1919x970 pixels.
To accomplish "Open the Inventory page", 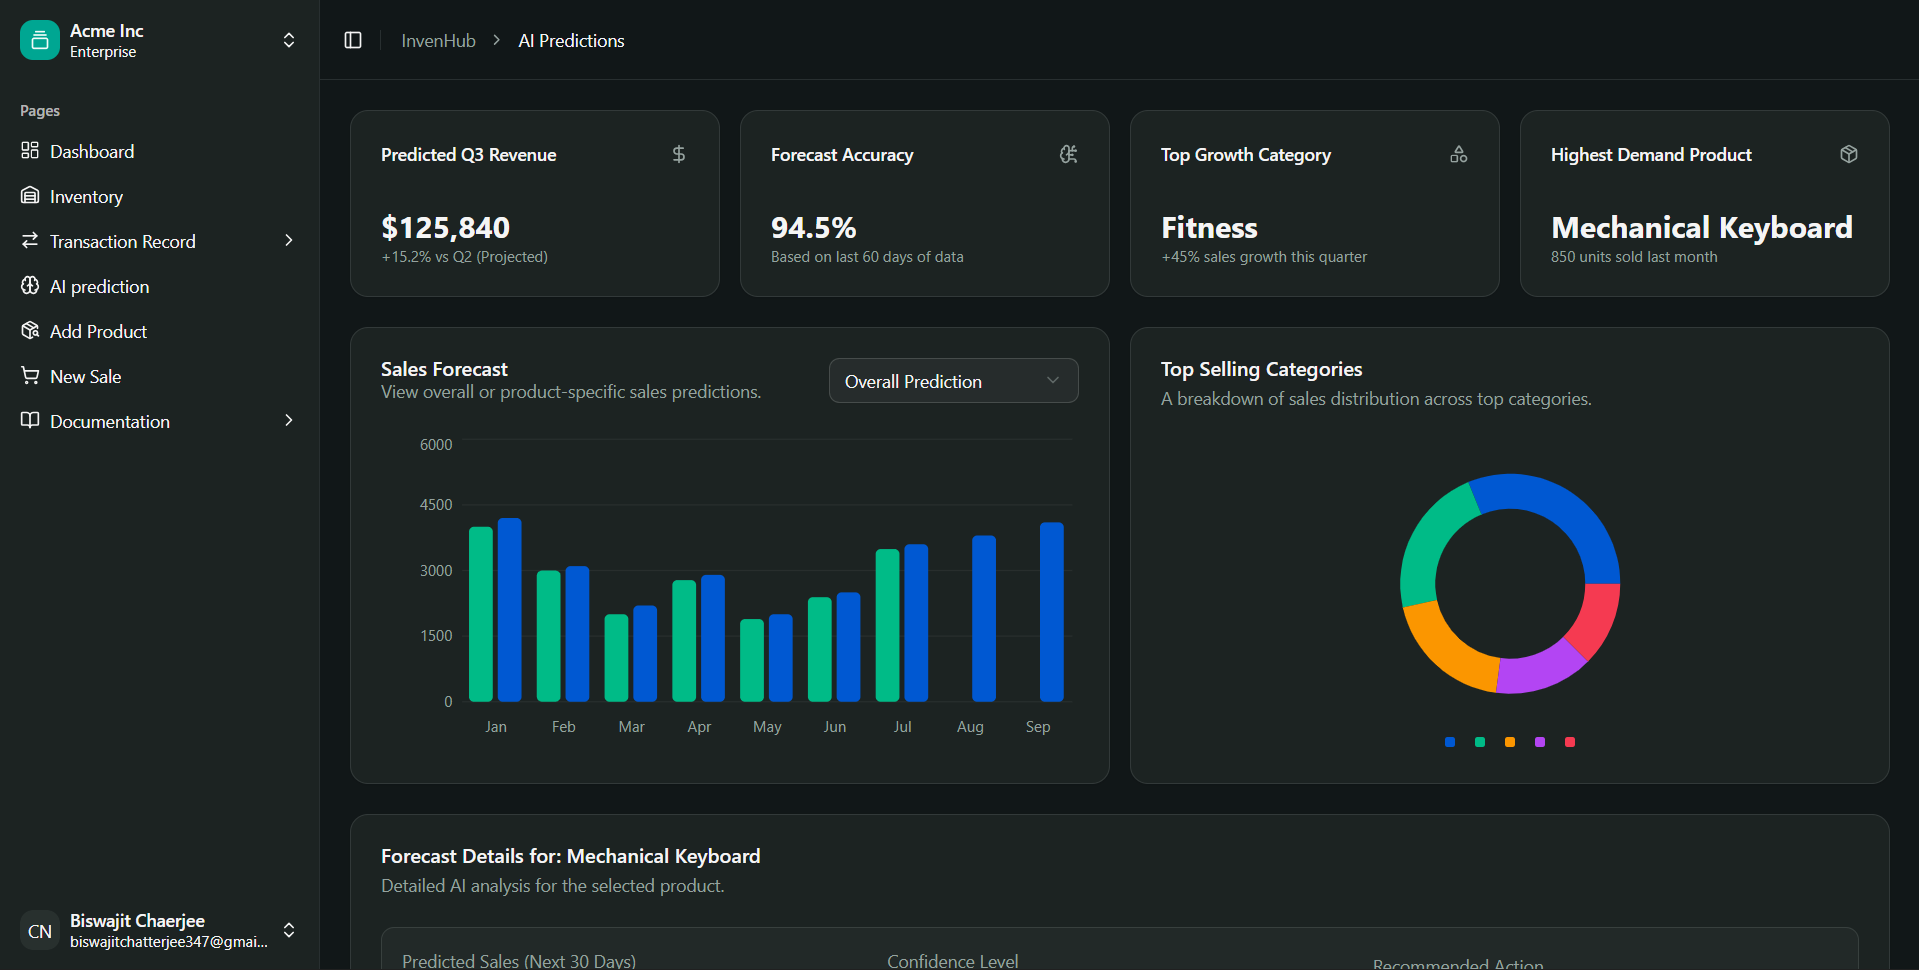I will point(86,197).
